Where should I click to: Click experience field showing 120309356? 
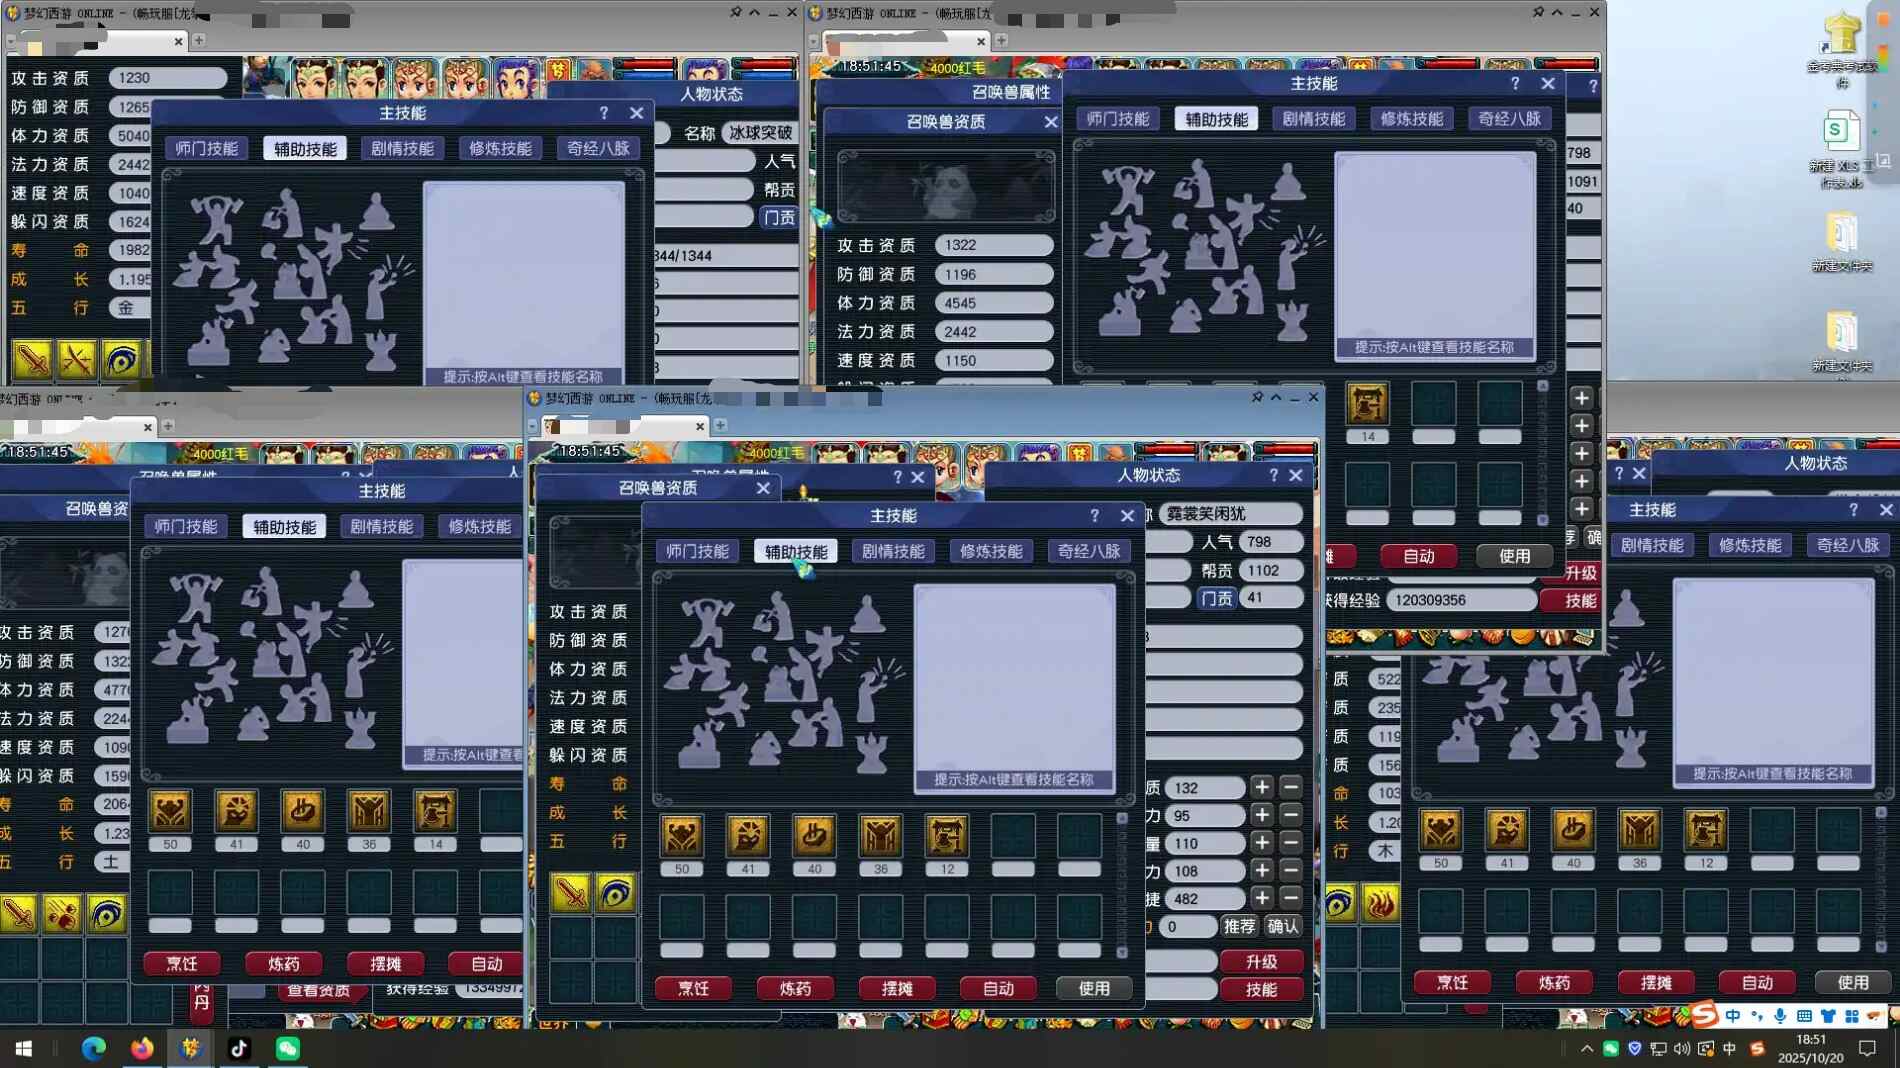pos(1462,600)
